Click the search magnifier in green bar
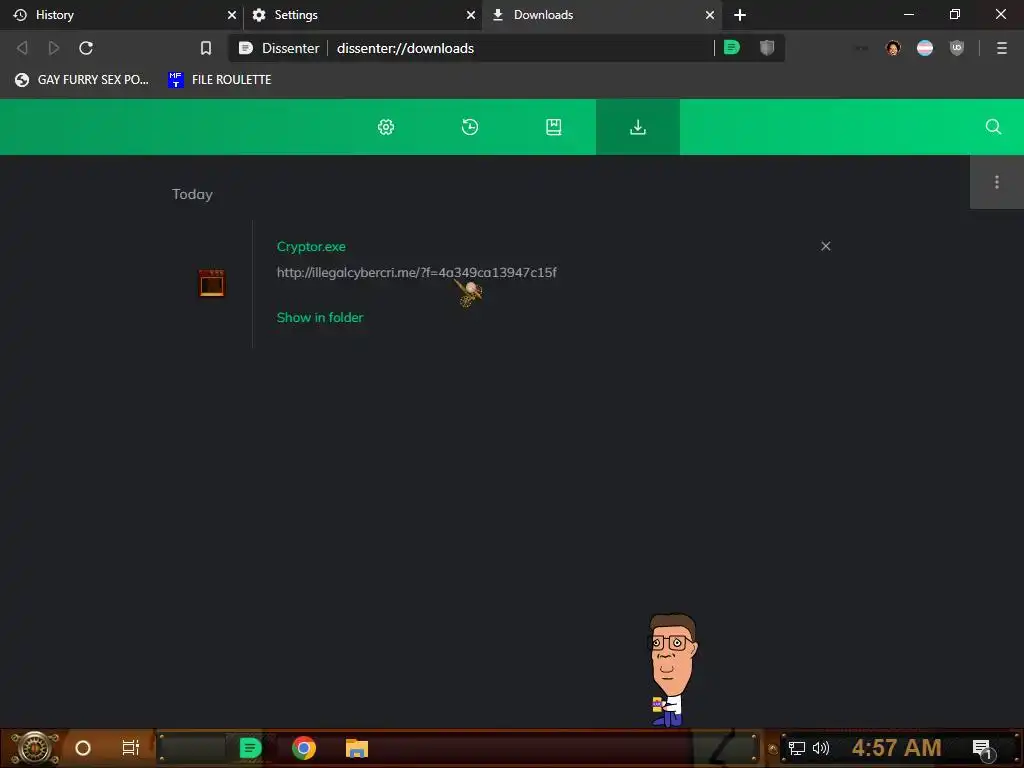 (993, 127)
